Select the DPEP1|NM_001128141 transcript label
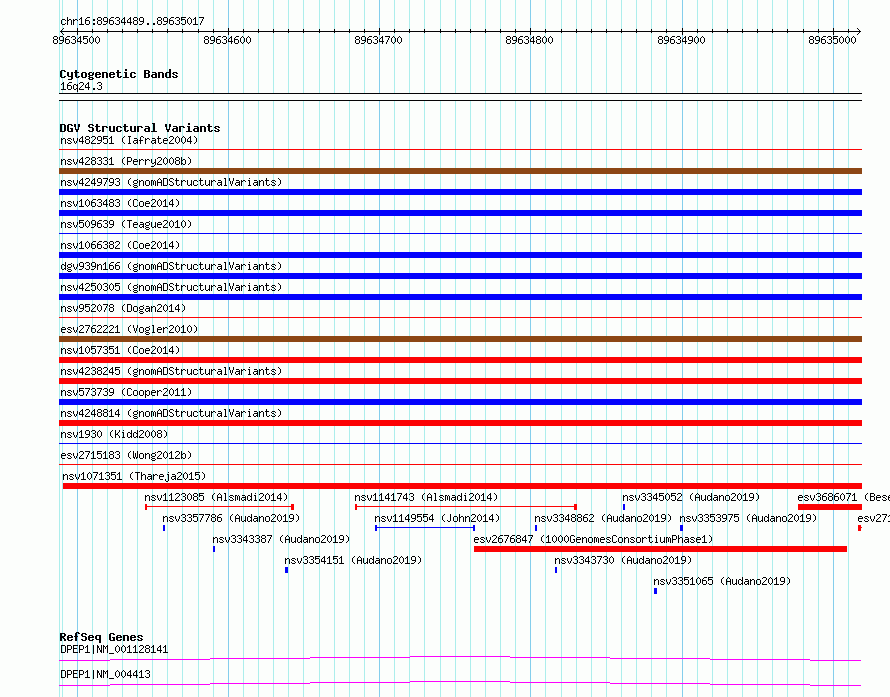 (x=114, y=649)
